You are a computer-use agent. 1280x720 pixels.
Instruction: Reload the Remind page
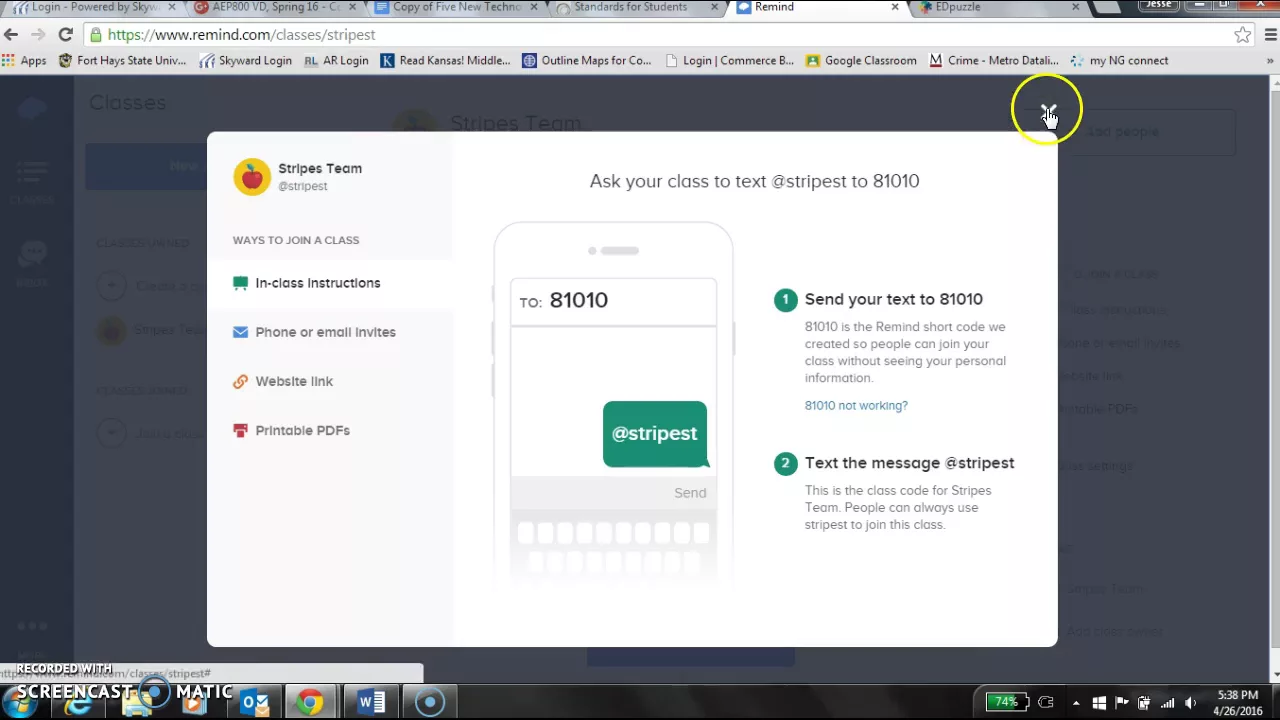[65, 35]
